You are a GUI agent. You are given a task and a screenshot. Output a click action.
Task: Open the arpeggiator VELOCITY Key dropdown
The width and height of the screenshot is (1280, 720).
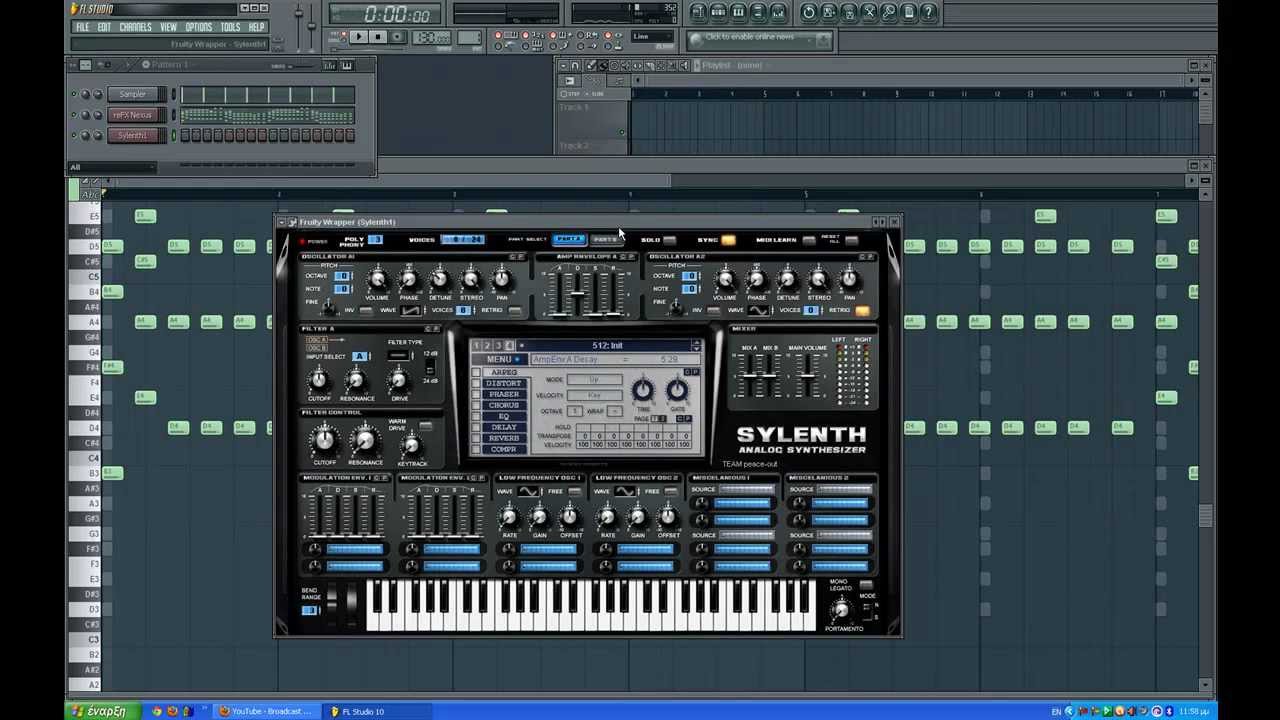[x=594, y=396]
